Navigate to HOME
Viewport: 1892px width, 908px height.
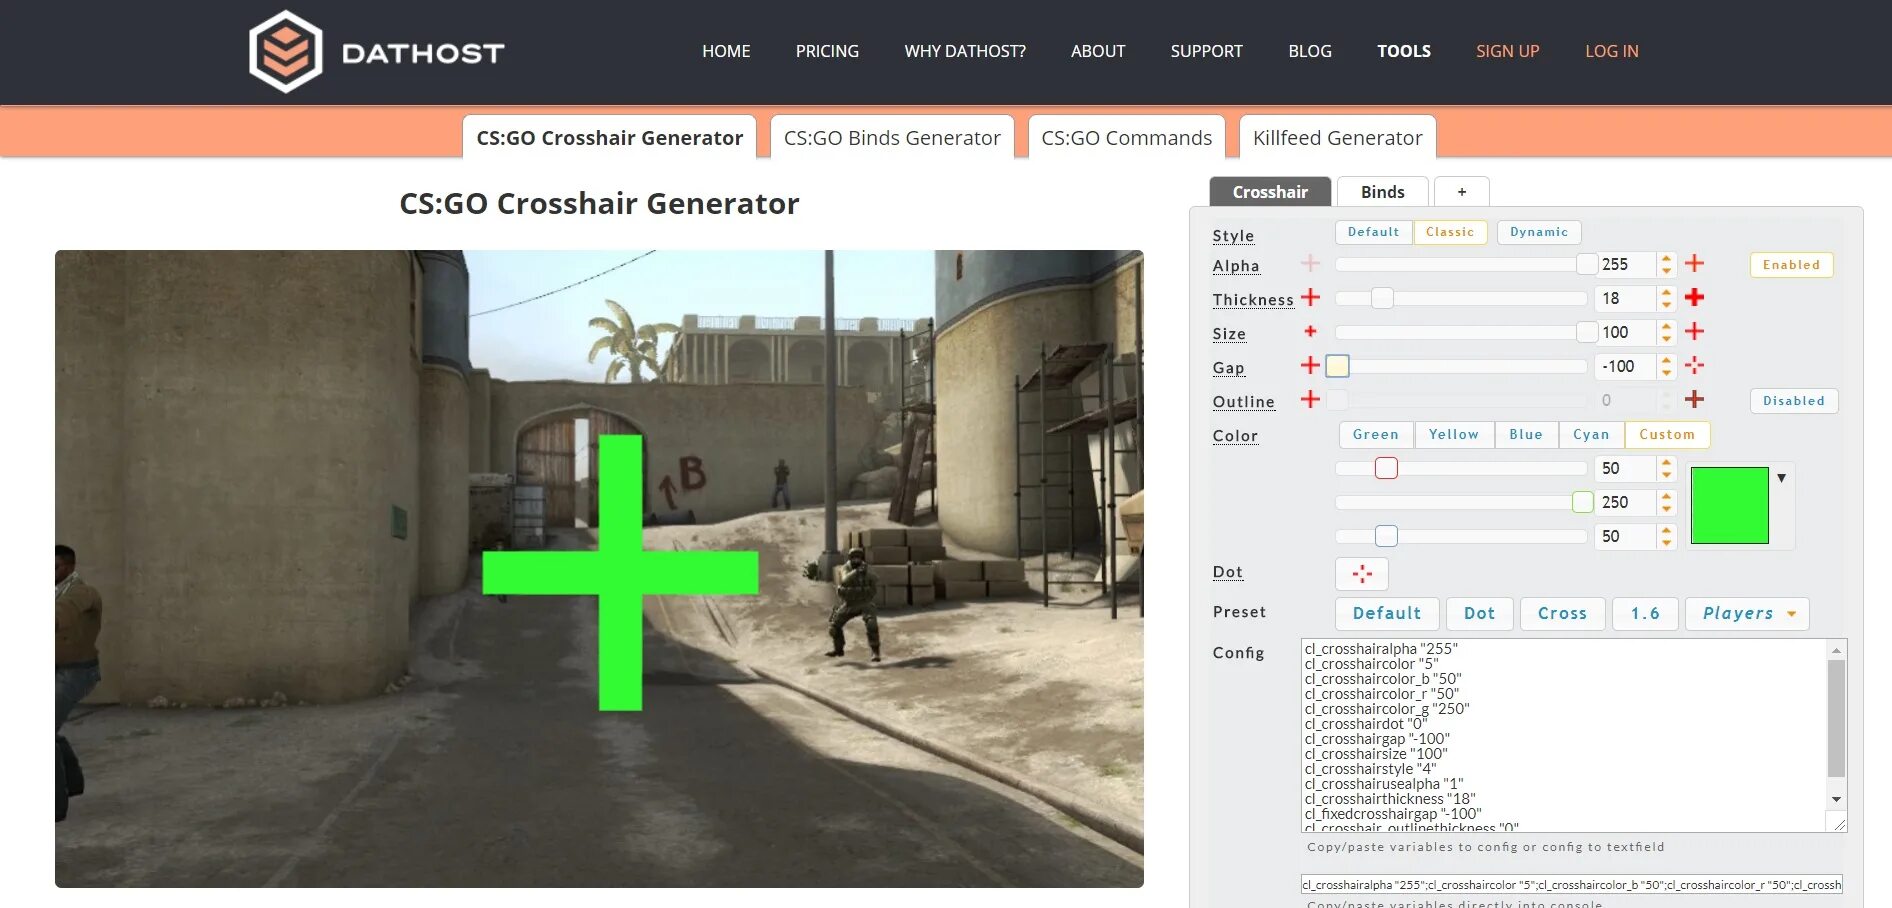point(726,51)
